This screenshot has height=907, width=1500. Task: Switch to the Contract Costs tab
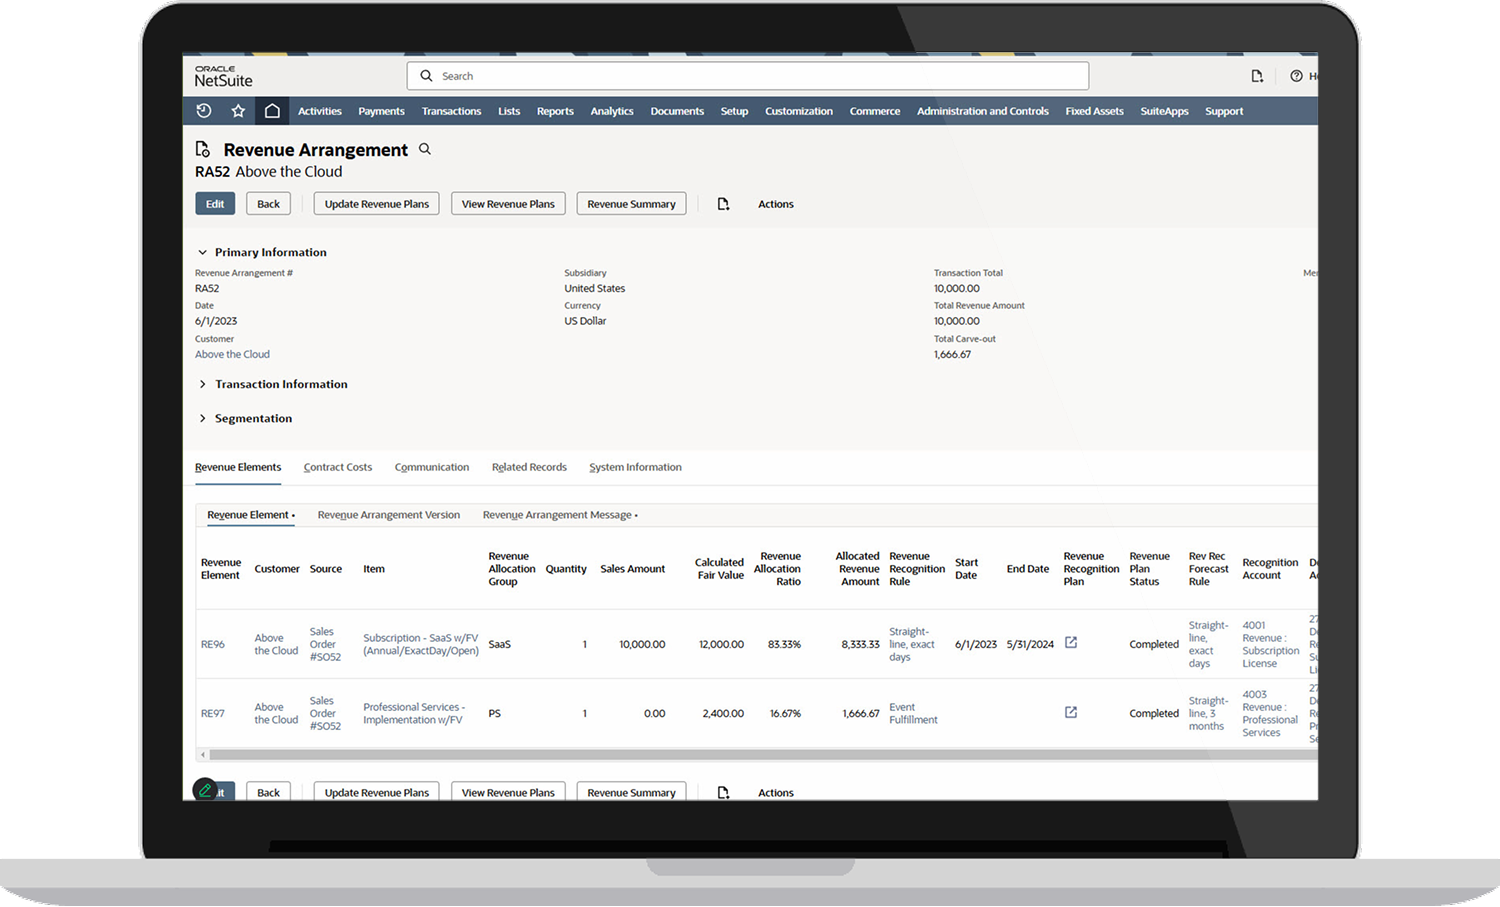pos(337,466)
